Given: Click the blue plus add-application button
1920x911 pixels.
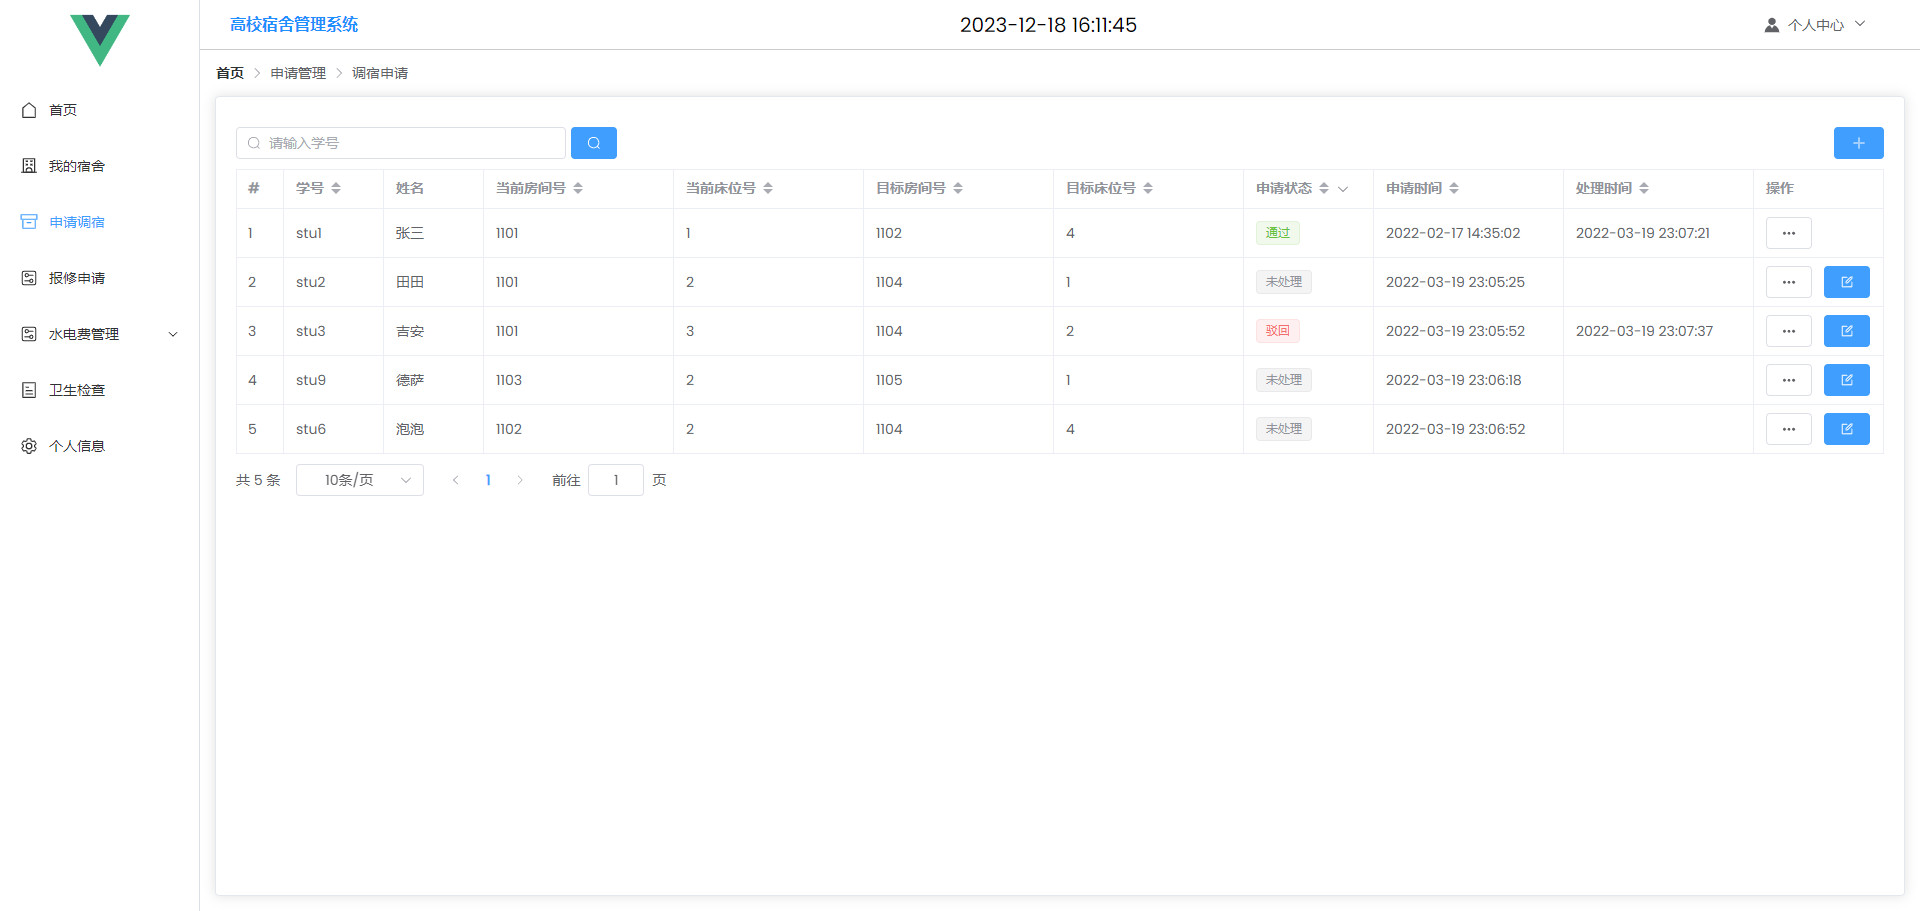Looking at the screenshot, I should coord(1858,143).
